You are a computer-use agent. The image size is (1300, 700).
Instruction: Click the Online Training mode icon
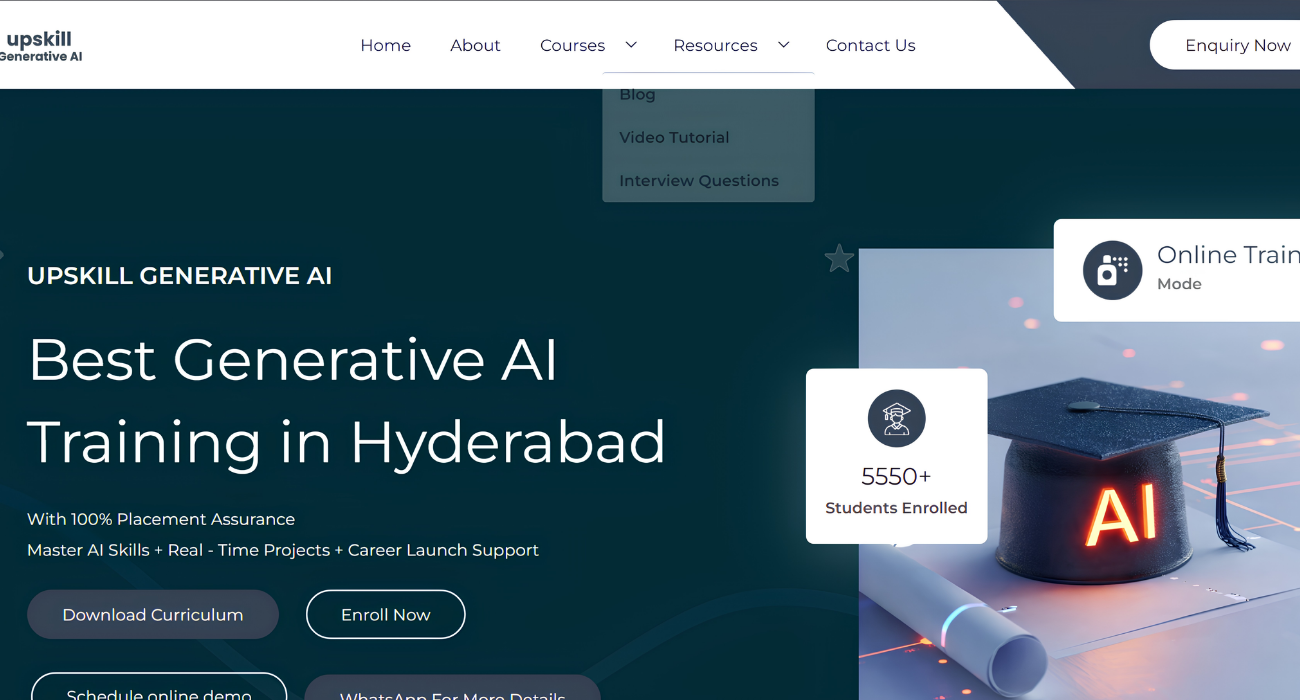1112,270
